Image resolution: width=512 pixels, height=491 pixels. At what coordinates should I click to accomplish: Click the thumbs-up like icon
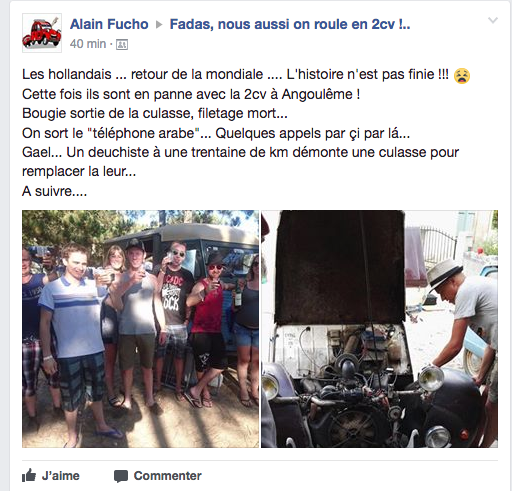pos(29,475)
